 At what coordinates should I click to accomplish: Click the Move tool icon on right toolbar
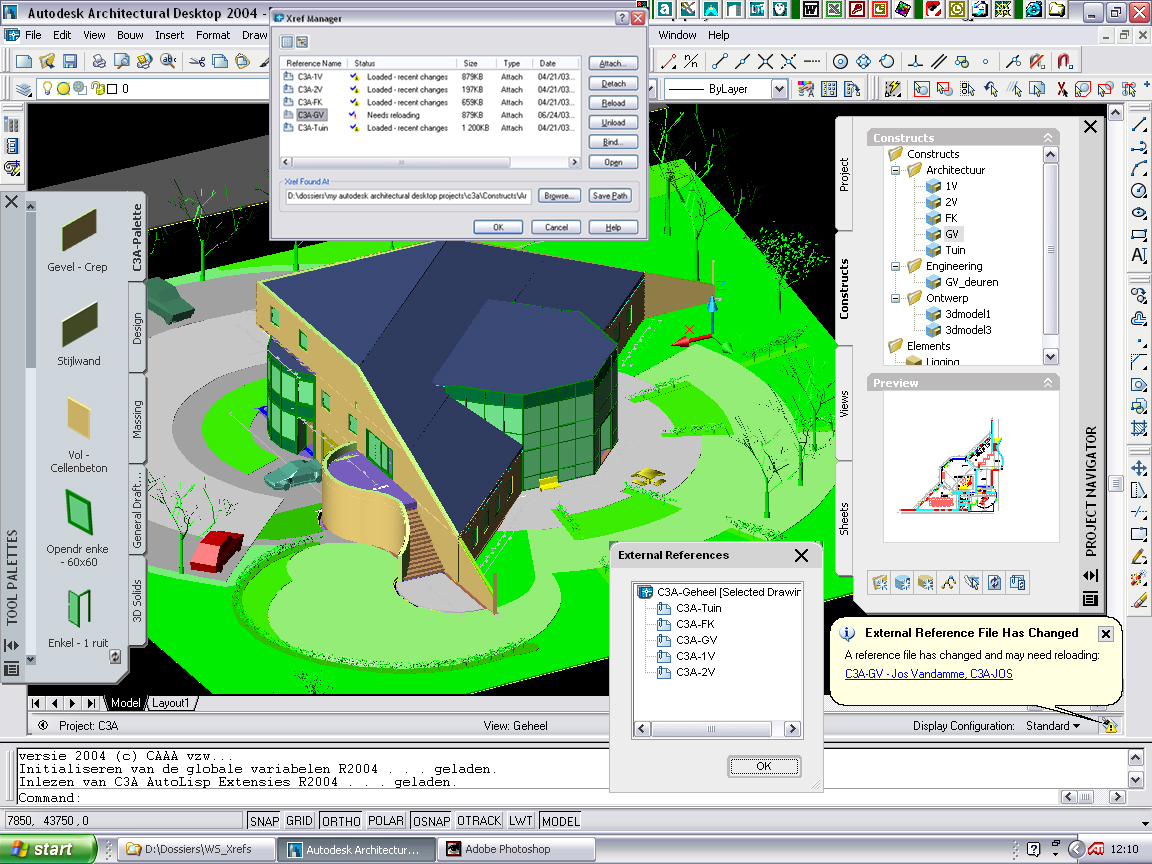click(x=1139, y=468)
